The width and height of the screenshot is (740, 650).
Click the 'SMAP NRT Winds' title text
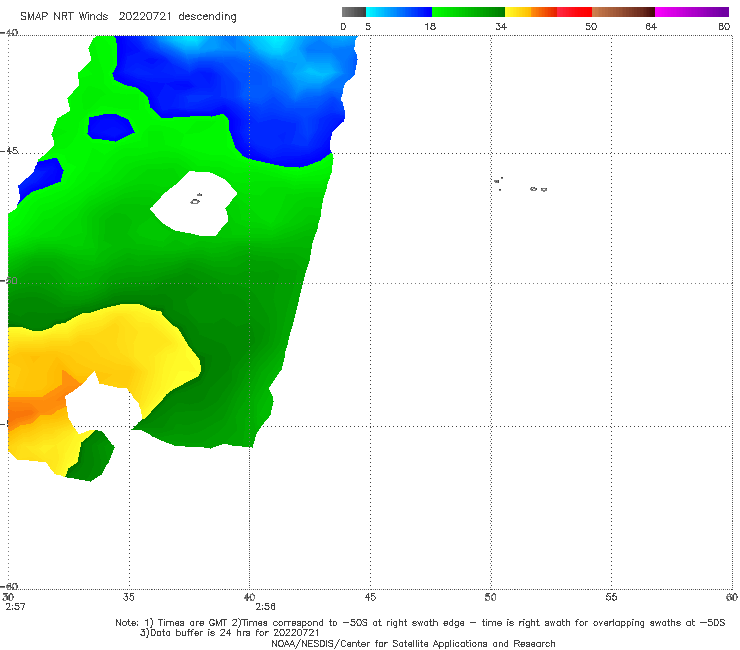pos(64,16)
